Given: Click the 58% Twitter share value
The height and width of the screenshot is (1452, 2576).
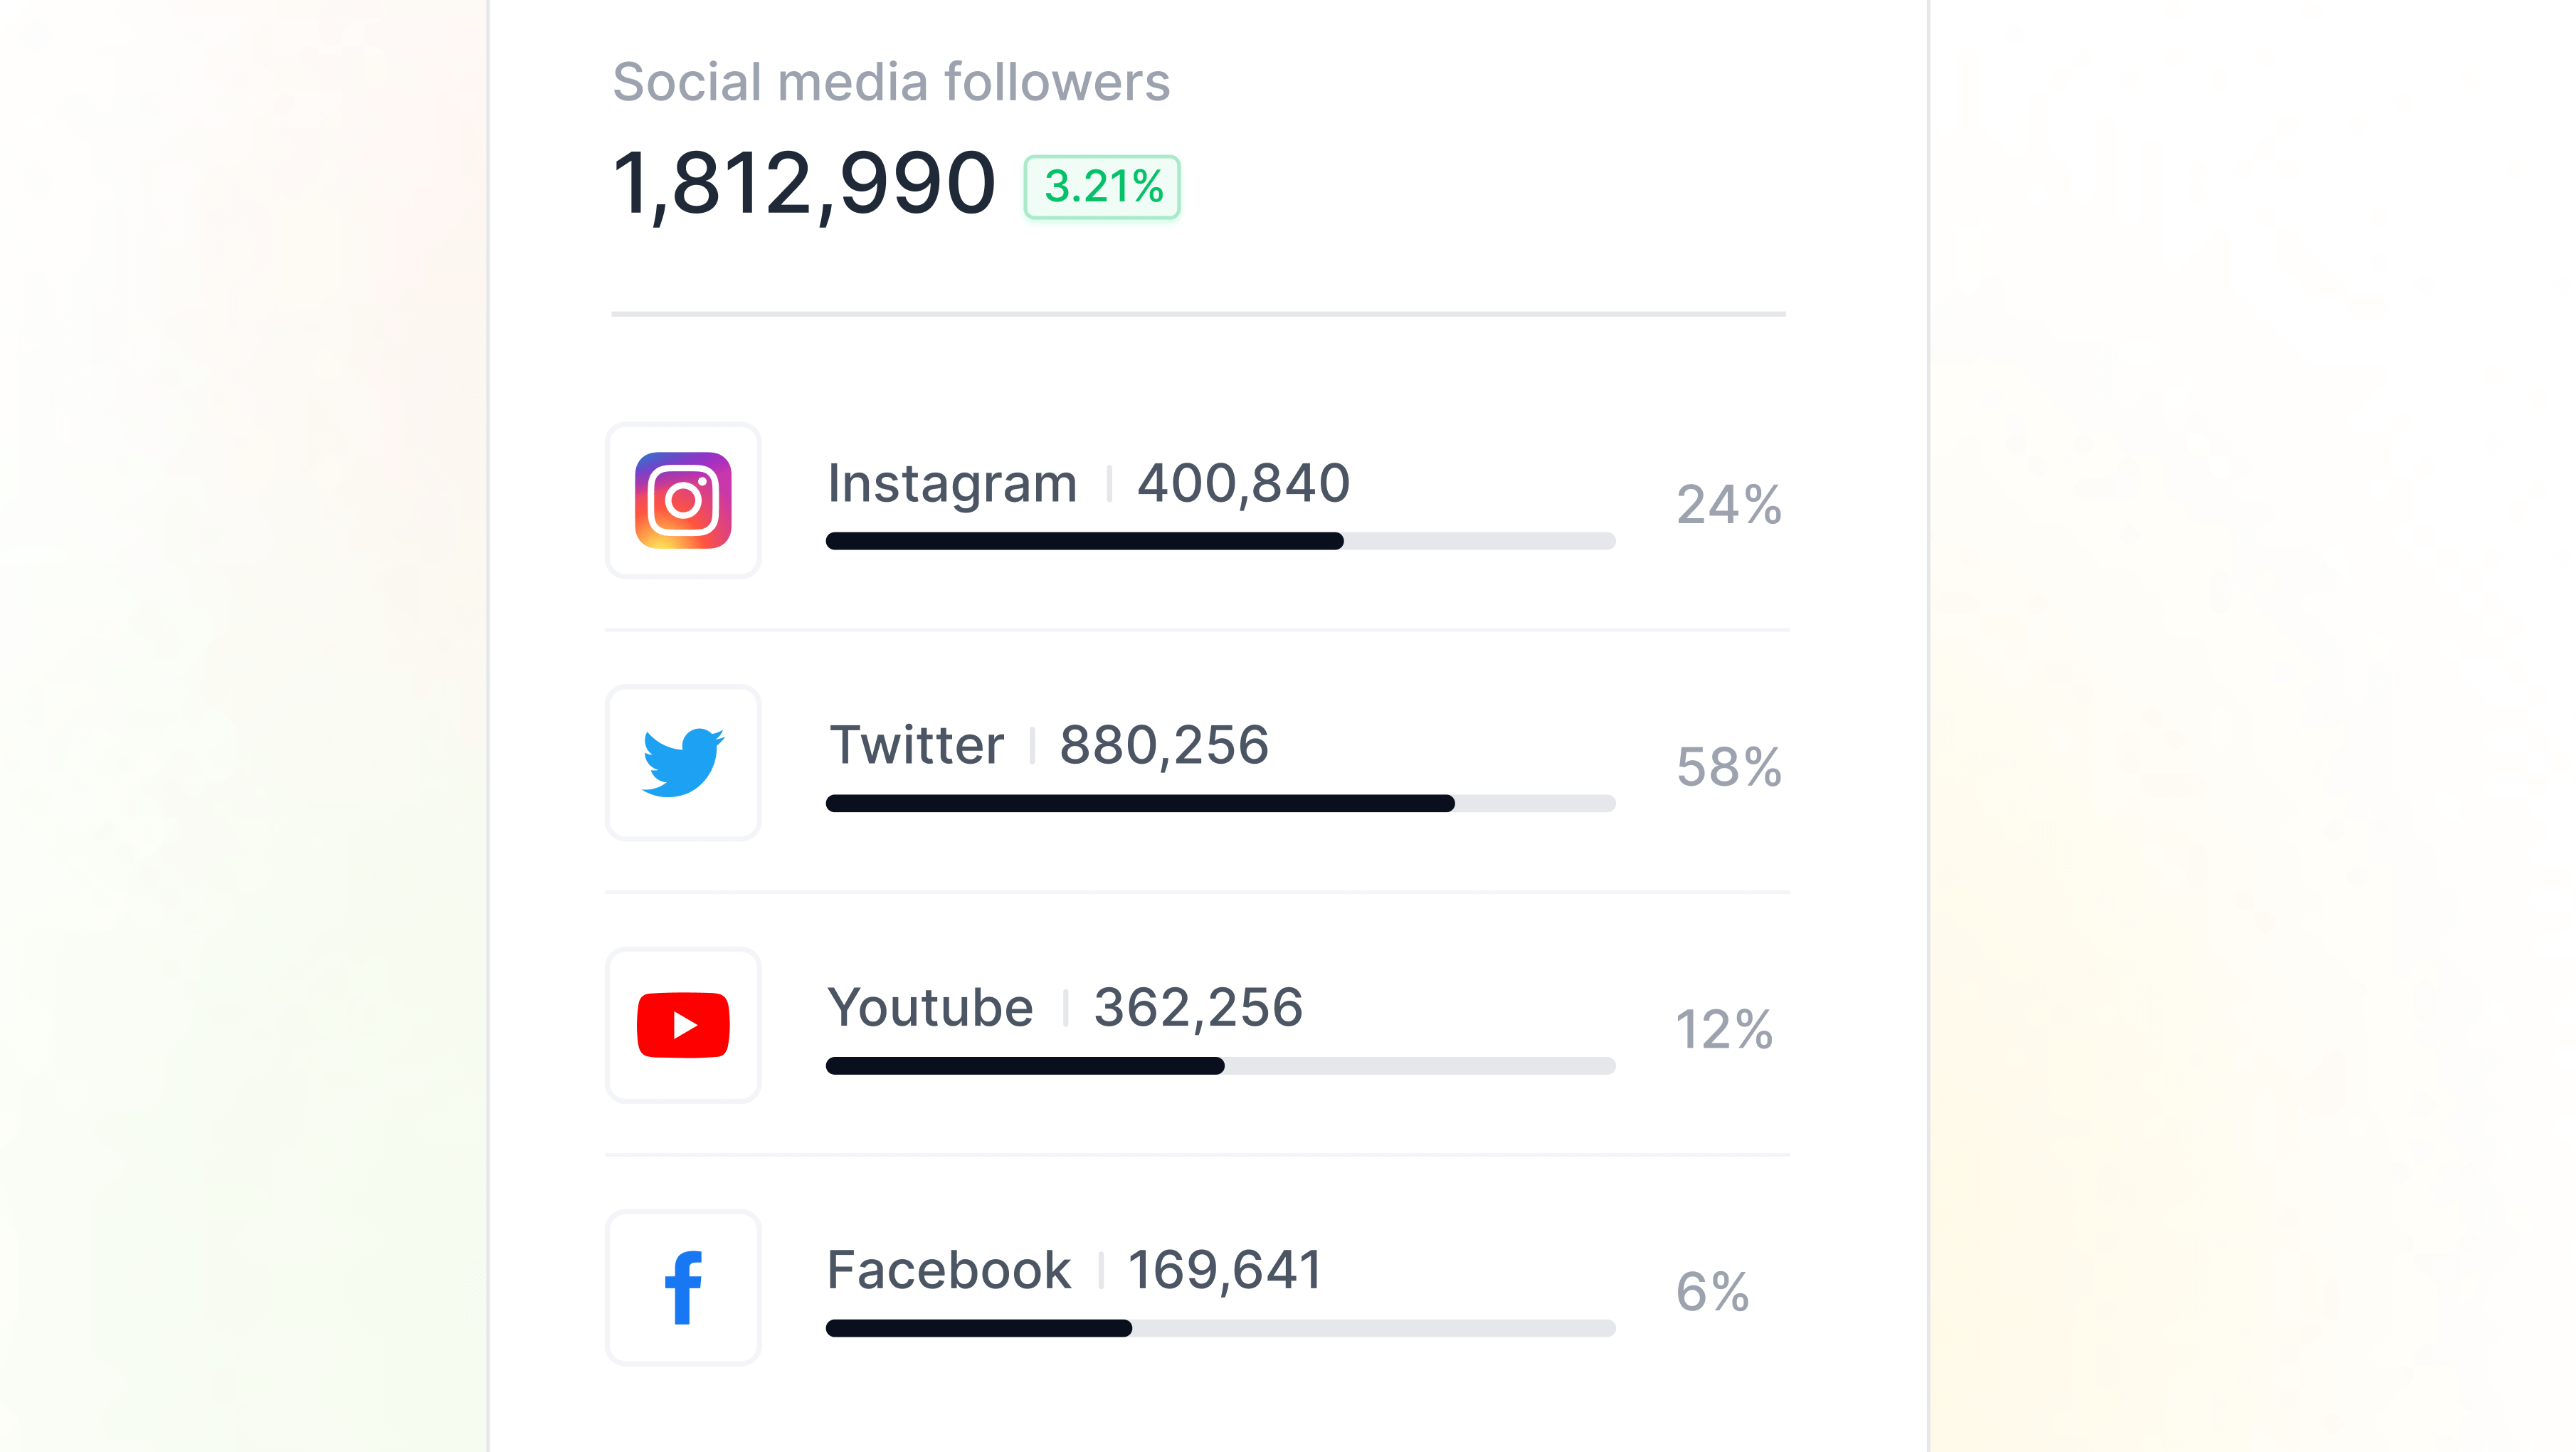Looking at the screenshot, I should 1728,767.
